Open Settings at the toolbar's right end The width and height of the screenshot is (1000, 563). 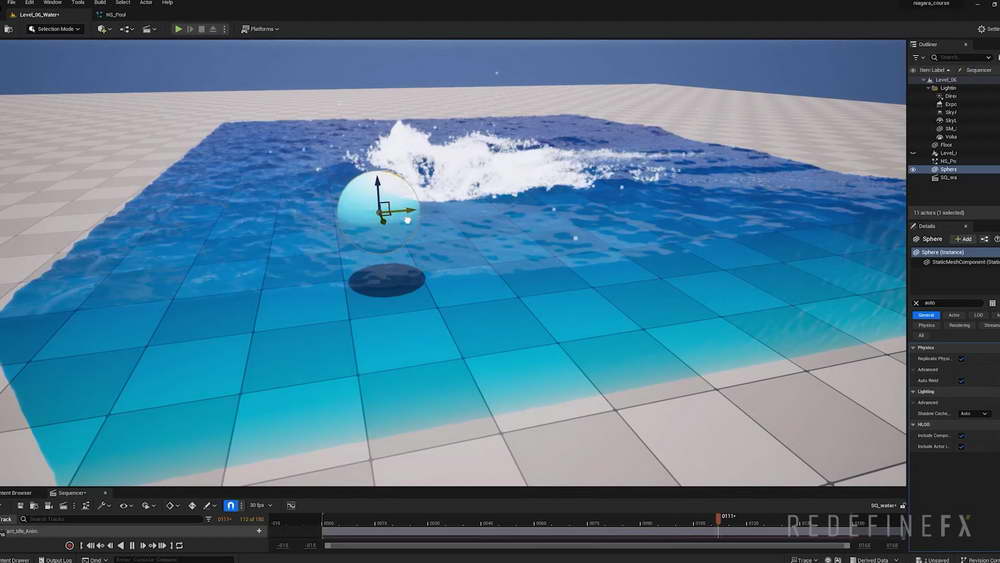coord(988,29)
